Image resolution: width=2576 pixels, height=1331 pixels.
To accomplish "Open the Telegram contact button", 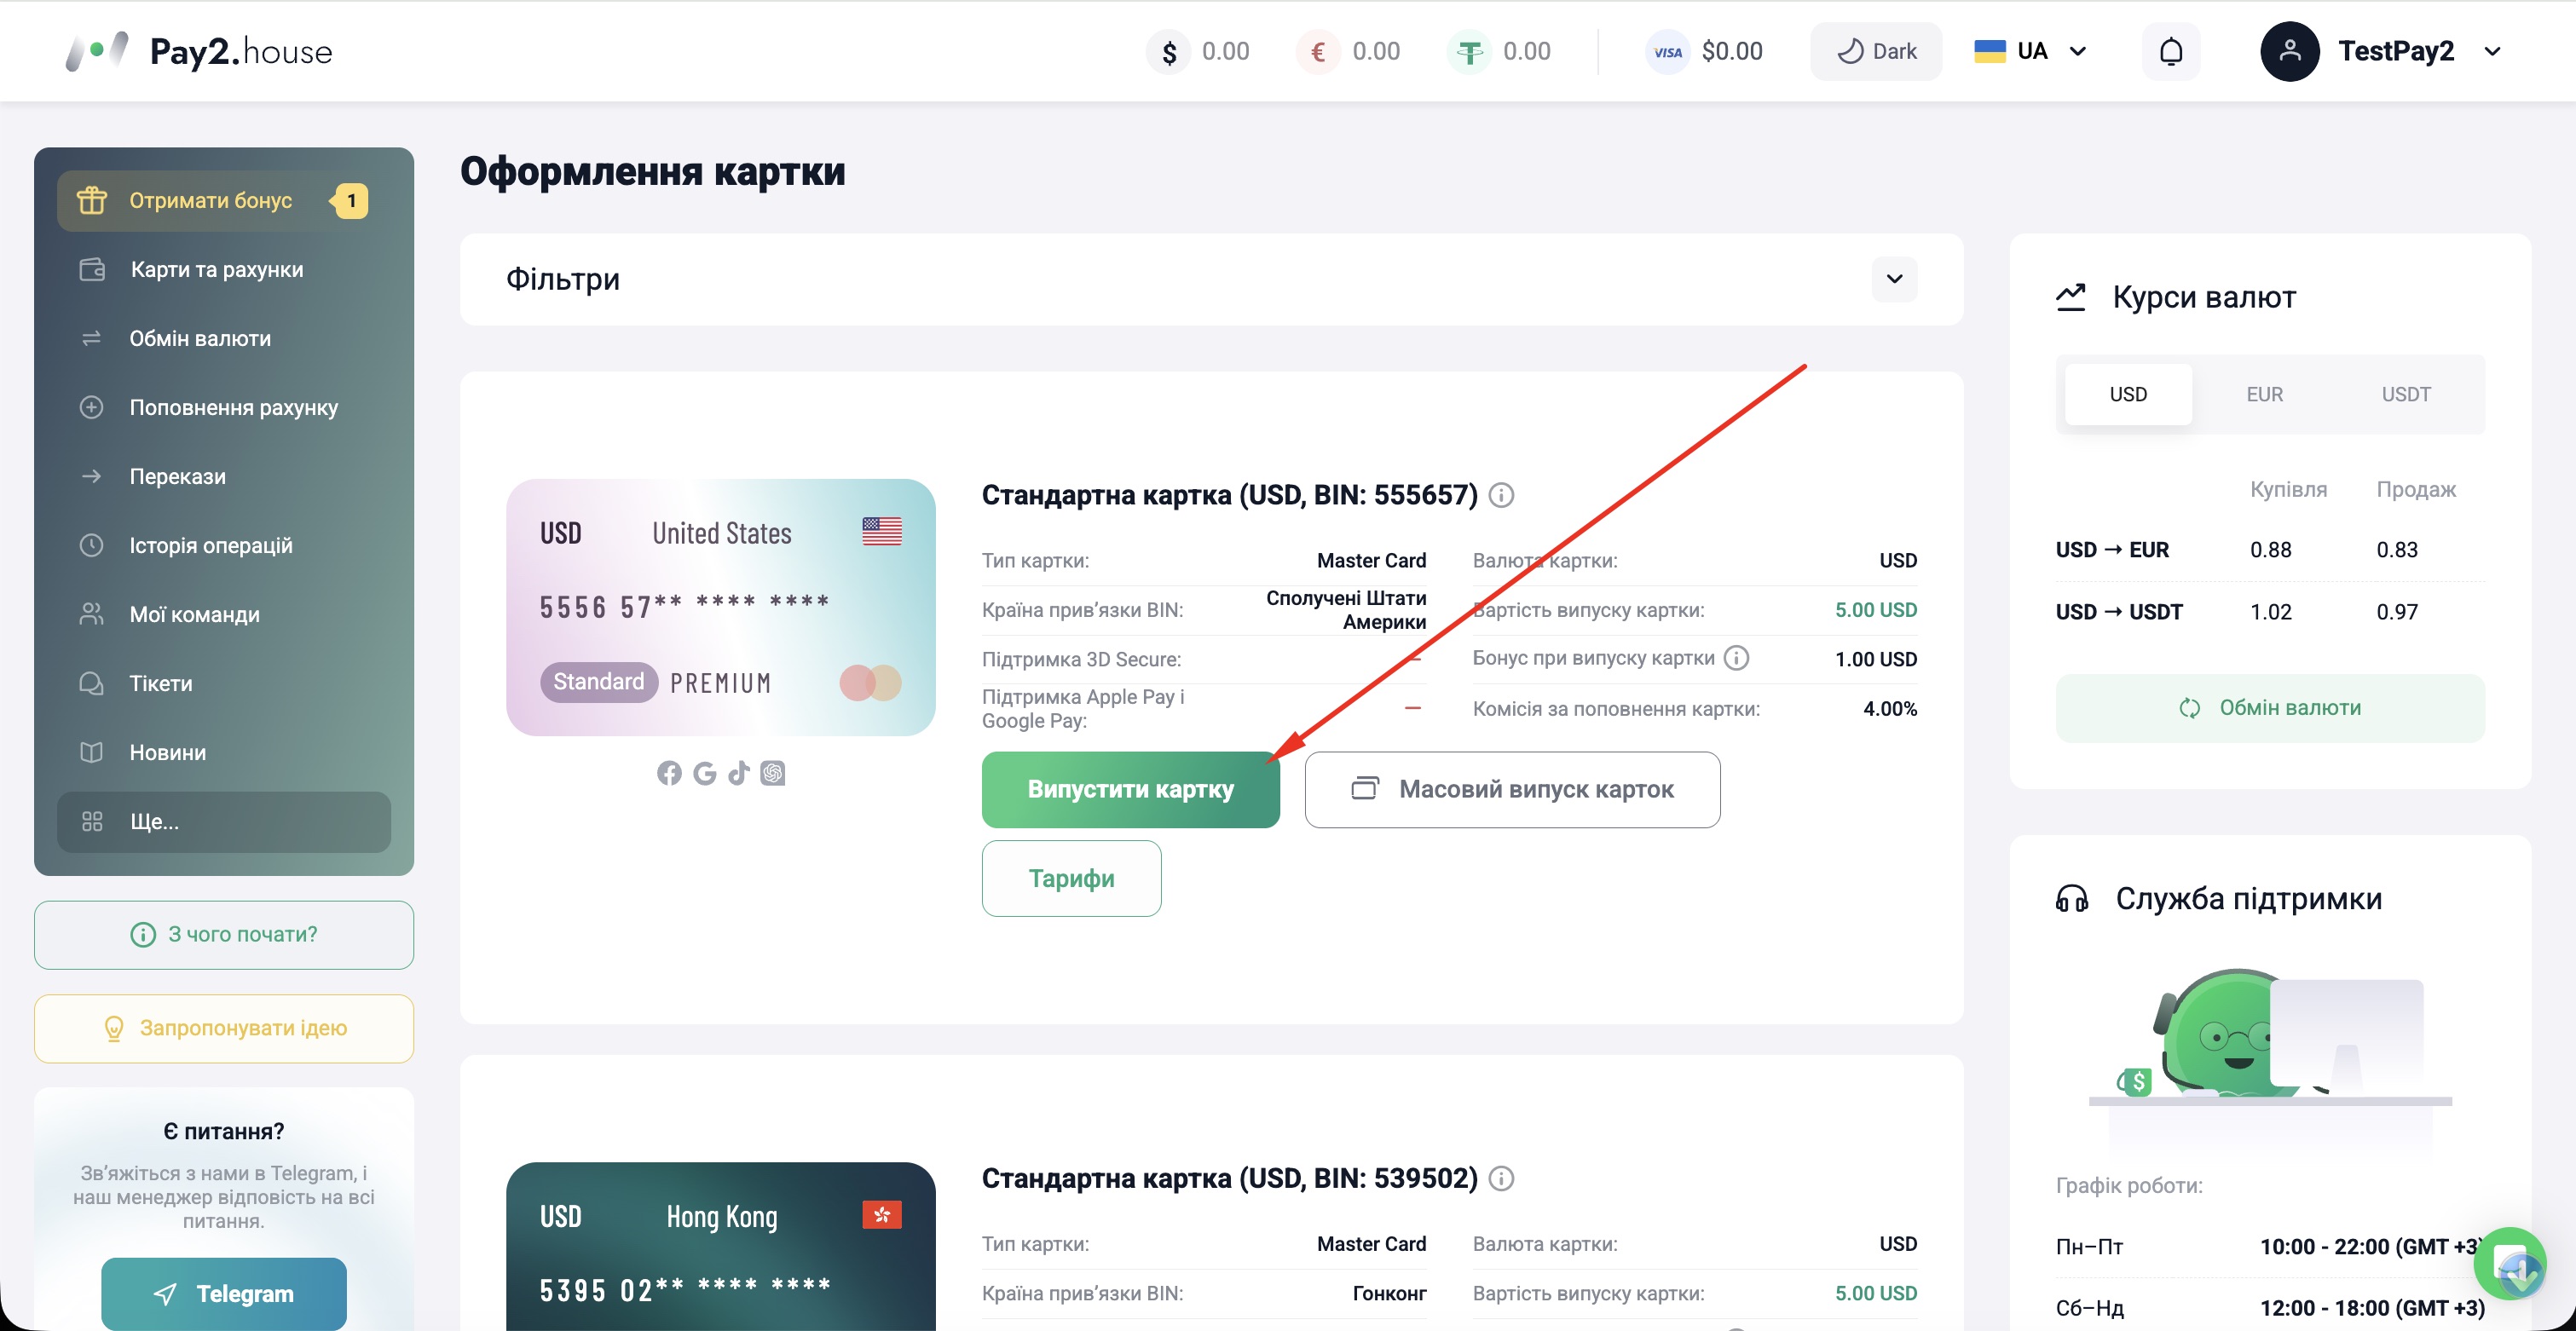I will click(x=224, y=1294).
